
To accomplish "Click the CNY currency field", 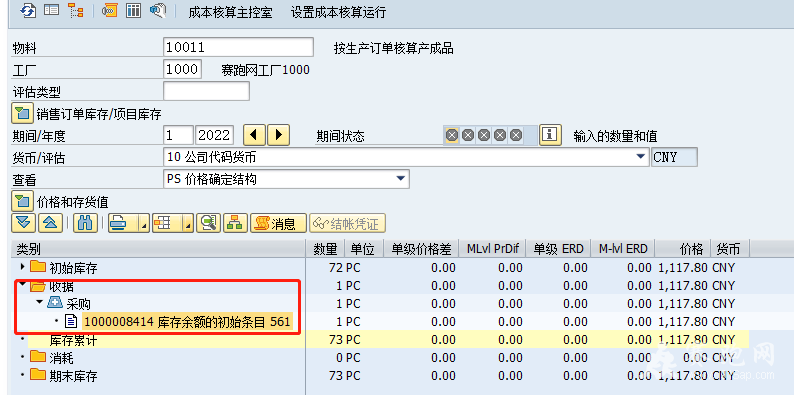I will pos(674,157).
